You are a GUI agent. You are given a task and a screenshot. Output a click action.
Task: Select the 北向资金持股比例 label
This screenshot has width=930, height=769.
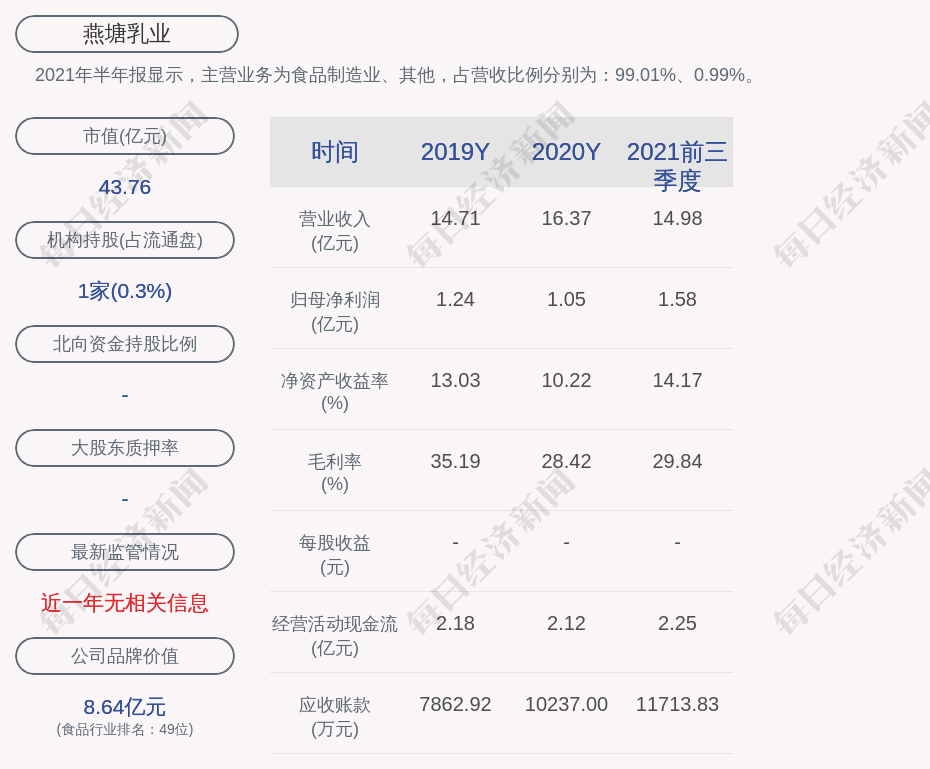125,344
